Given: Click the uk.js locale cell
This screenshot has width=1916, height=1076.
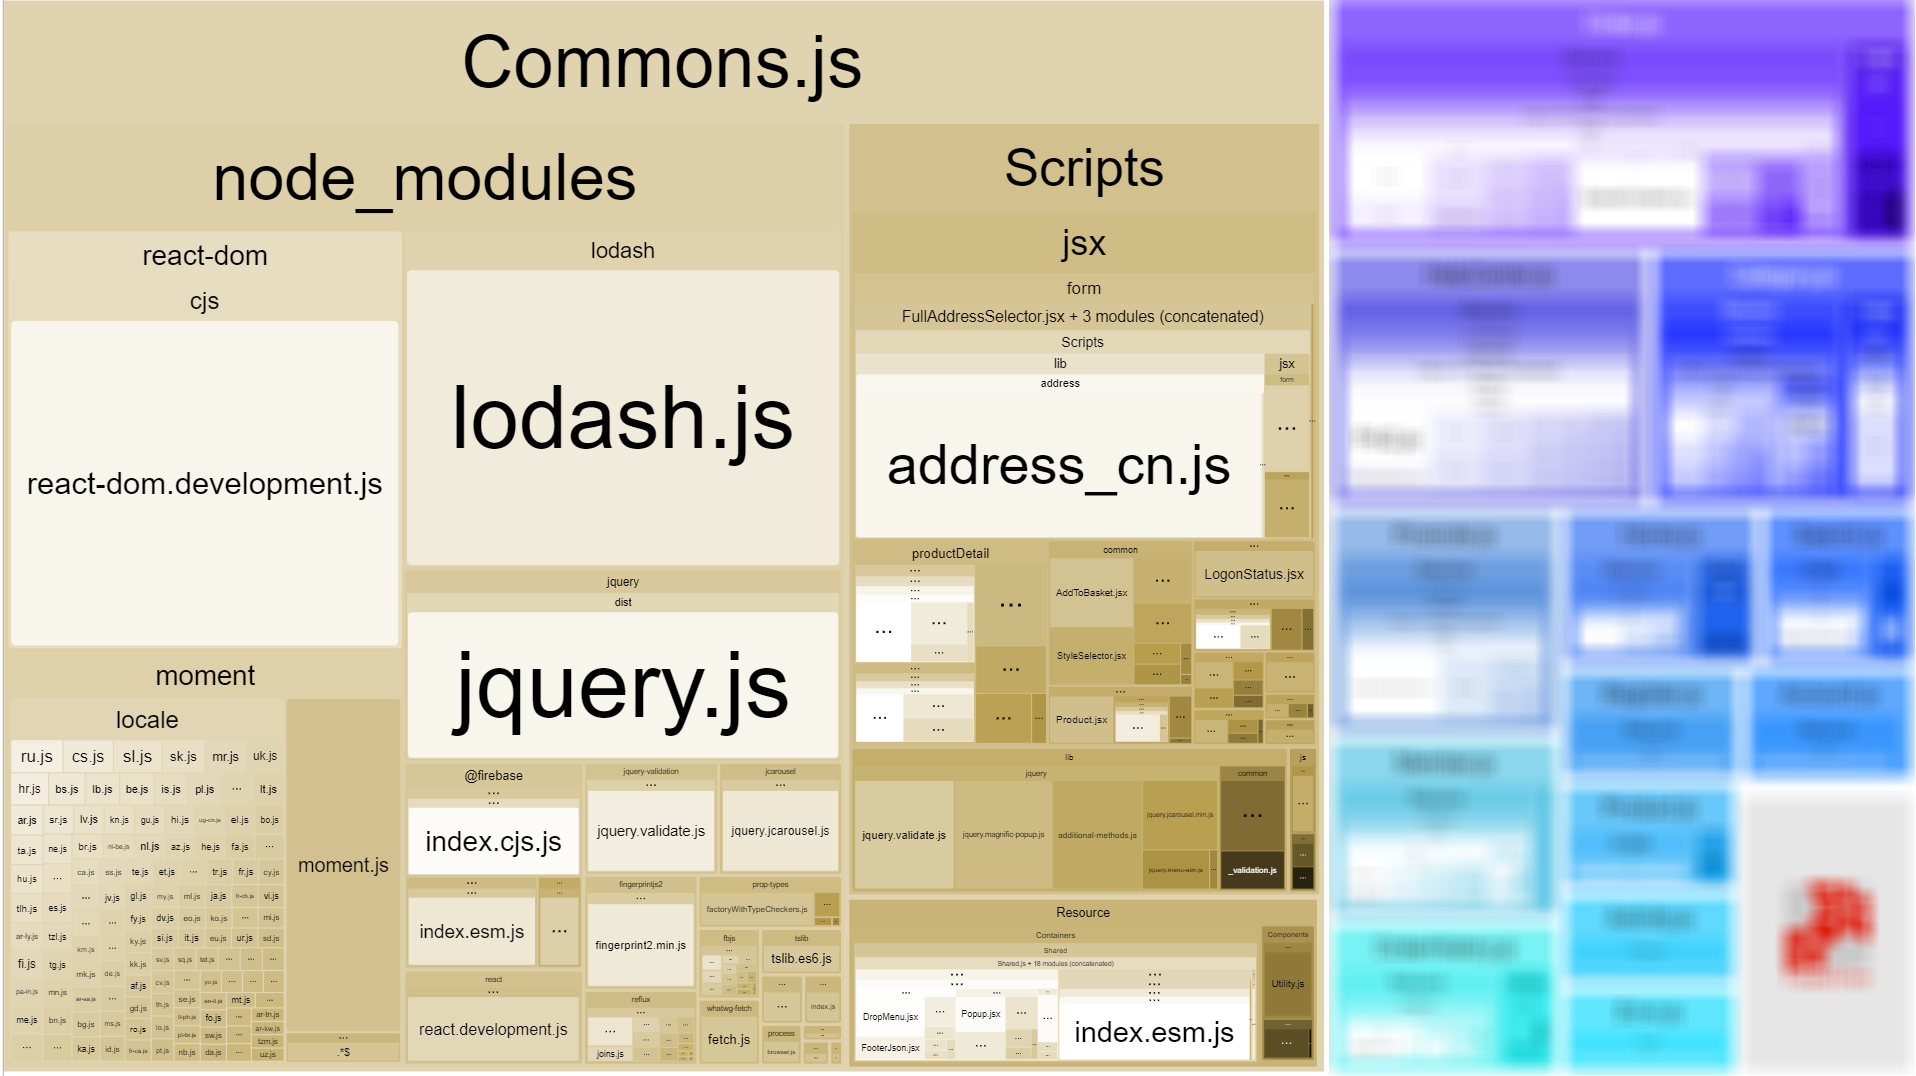Looking at the screenshot, I should point(265,757).
